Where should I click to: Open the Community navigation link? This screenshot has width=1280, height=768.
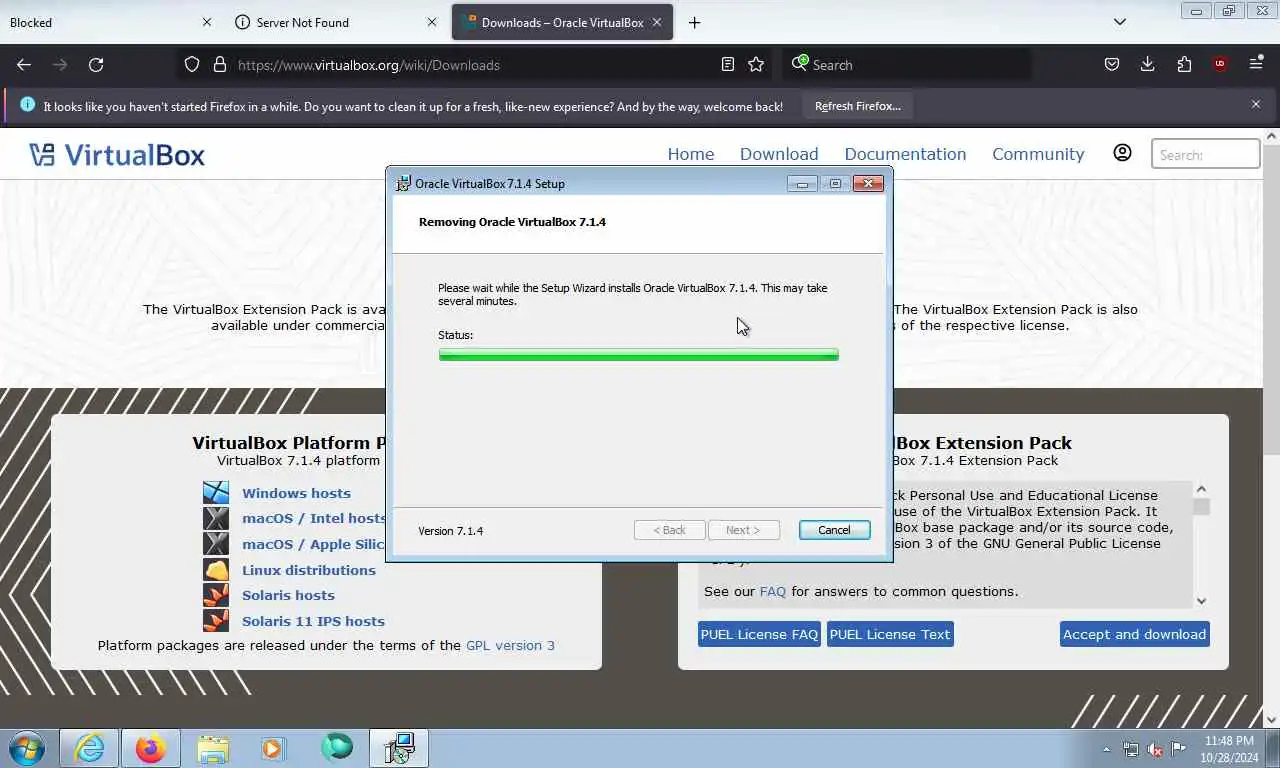pos(1038,154)
